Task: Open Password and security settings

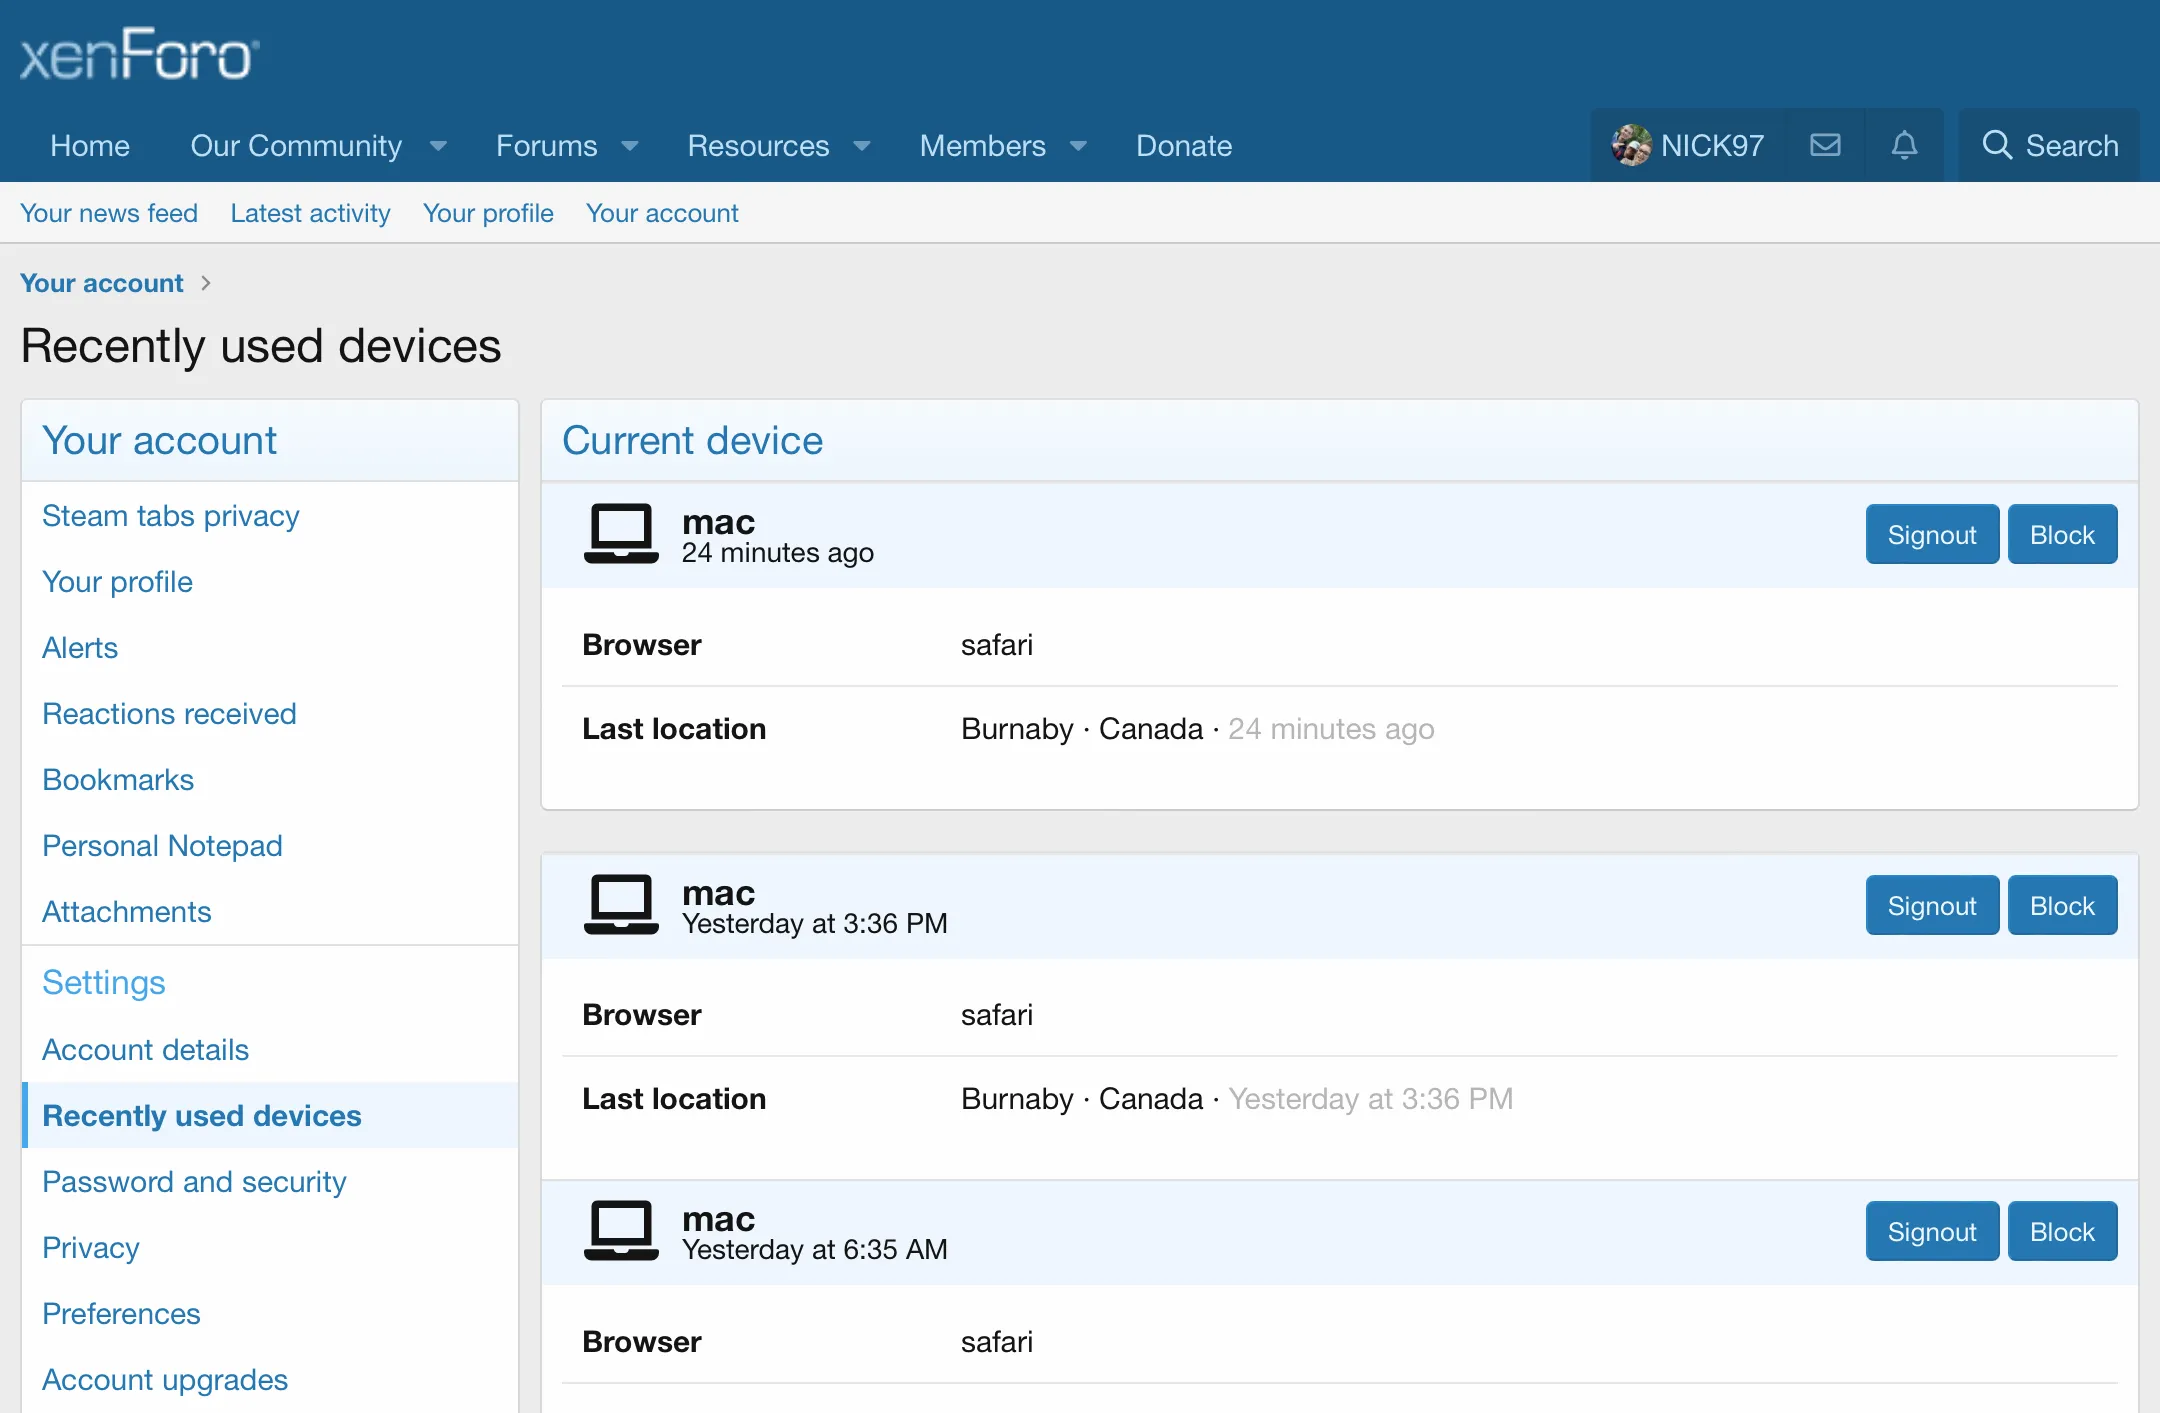Action: pos(194,1182)
